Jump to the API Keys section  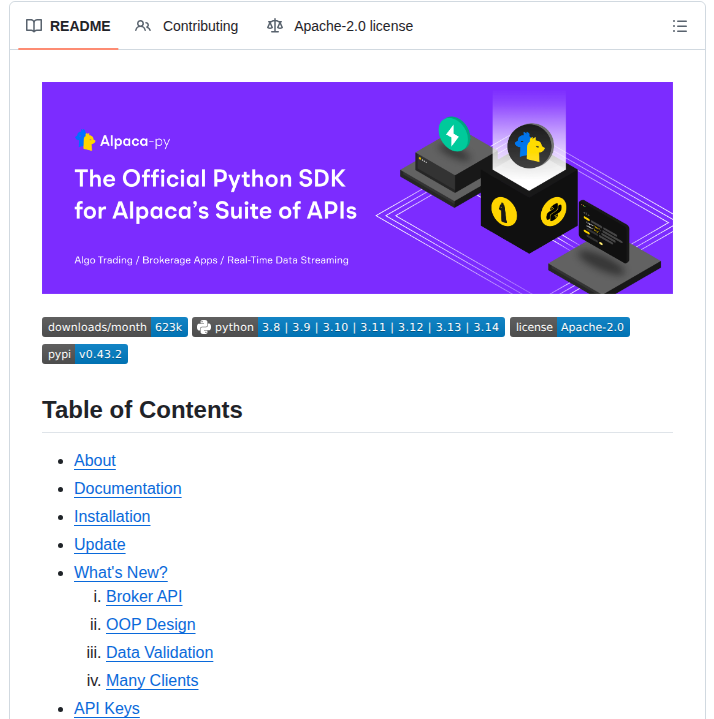(107, 708)
